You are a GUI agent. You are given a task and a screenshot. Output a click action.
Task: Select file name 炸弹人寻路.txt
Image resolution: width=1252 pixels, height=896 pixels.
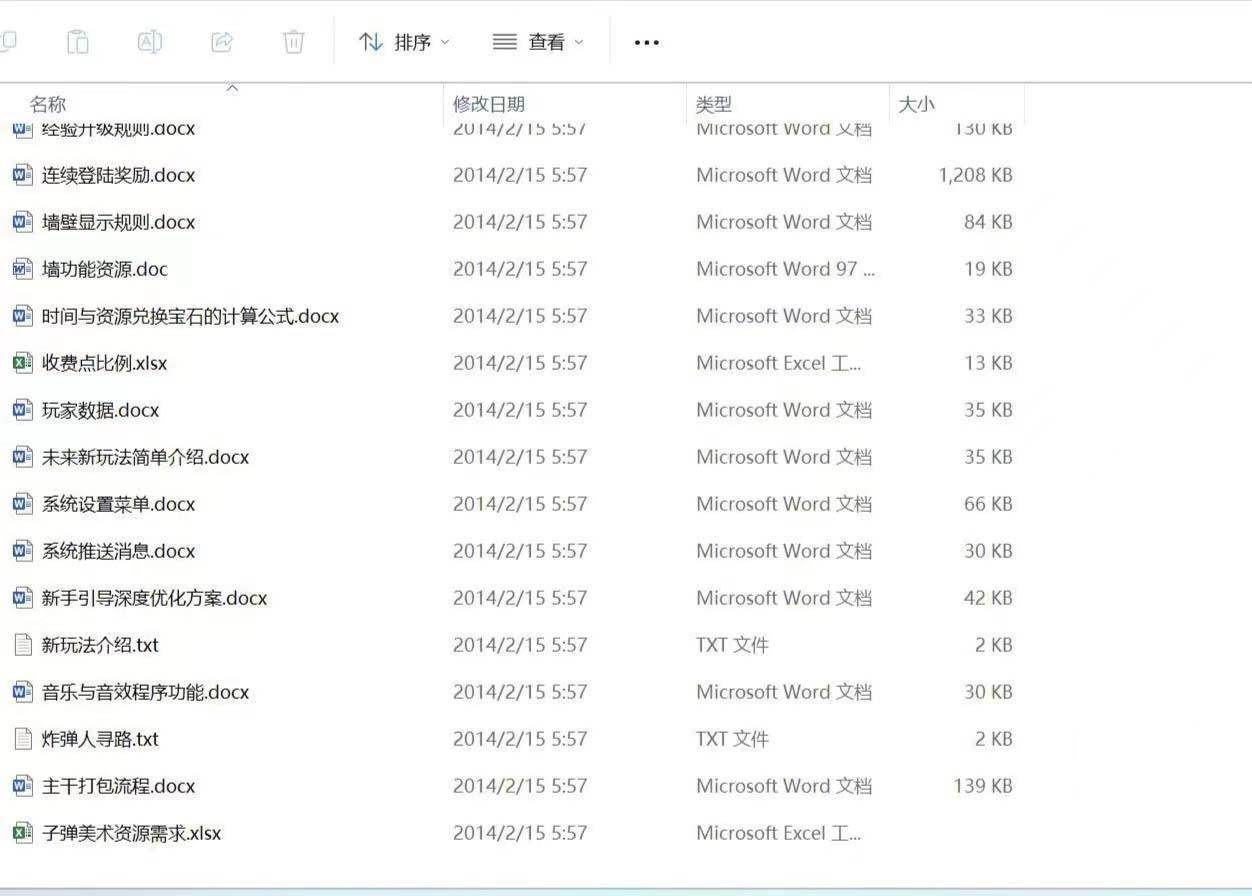[100, 739]
